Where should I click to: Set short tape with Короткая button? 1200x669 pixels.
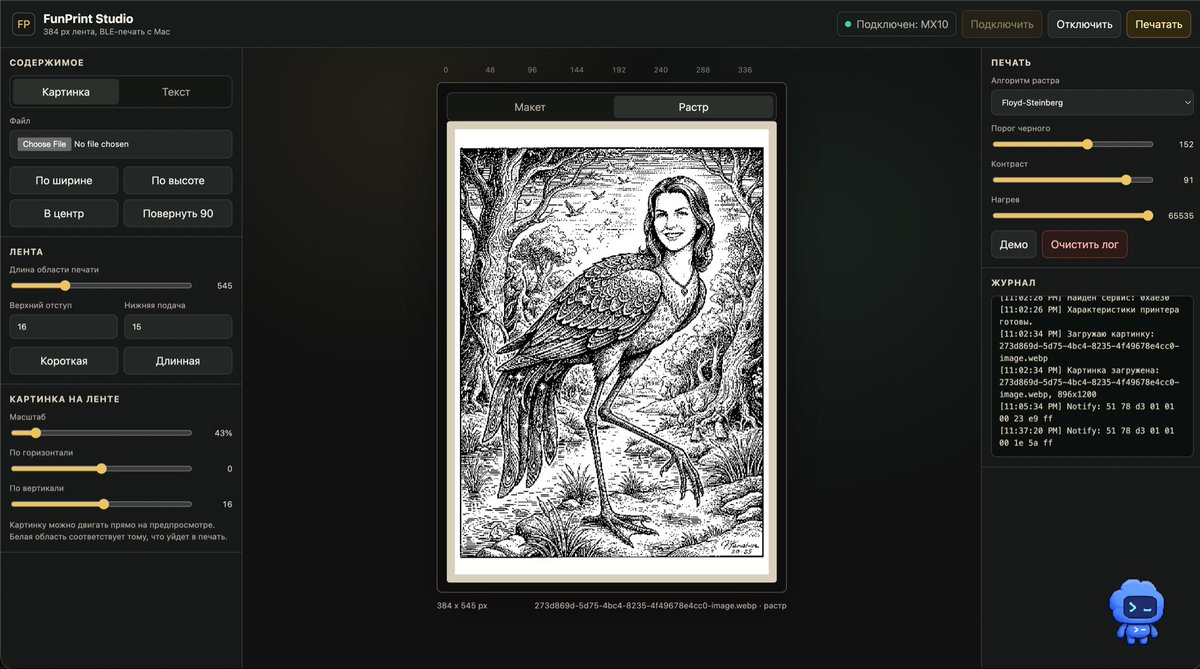[x=64, y=361]
